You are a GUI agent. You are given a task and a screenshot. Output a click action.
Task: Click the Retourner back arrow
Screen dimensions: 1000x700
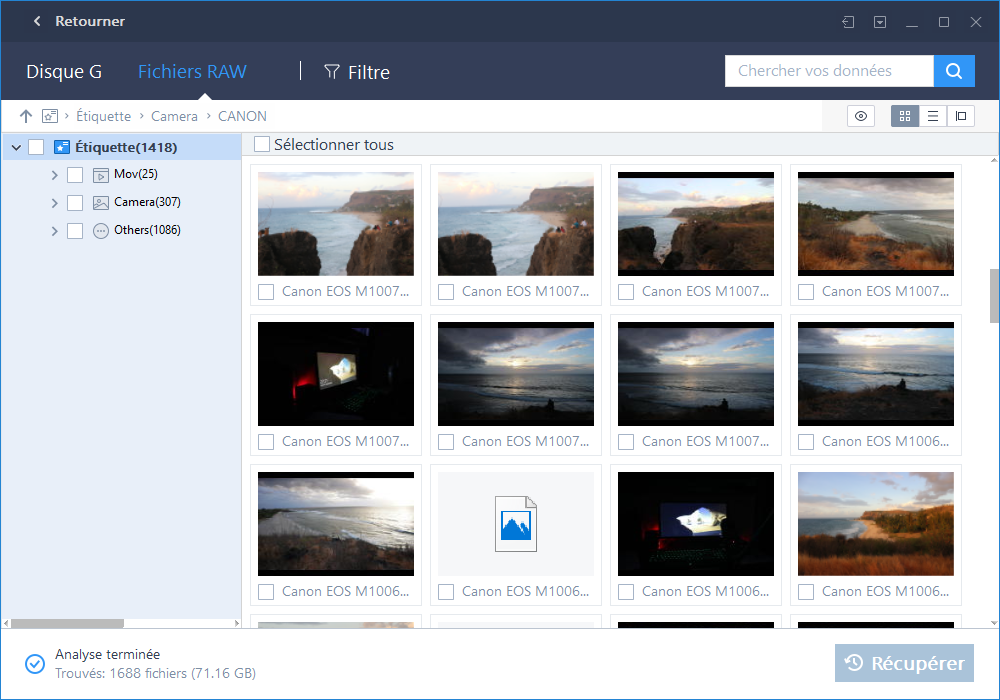coord(37,21)
